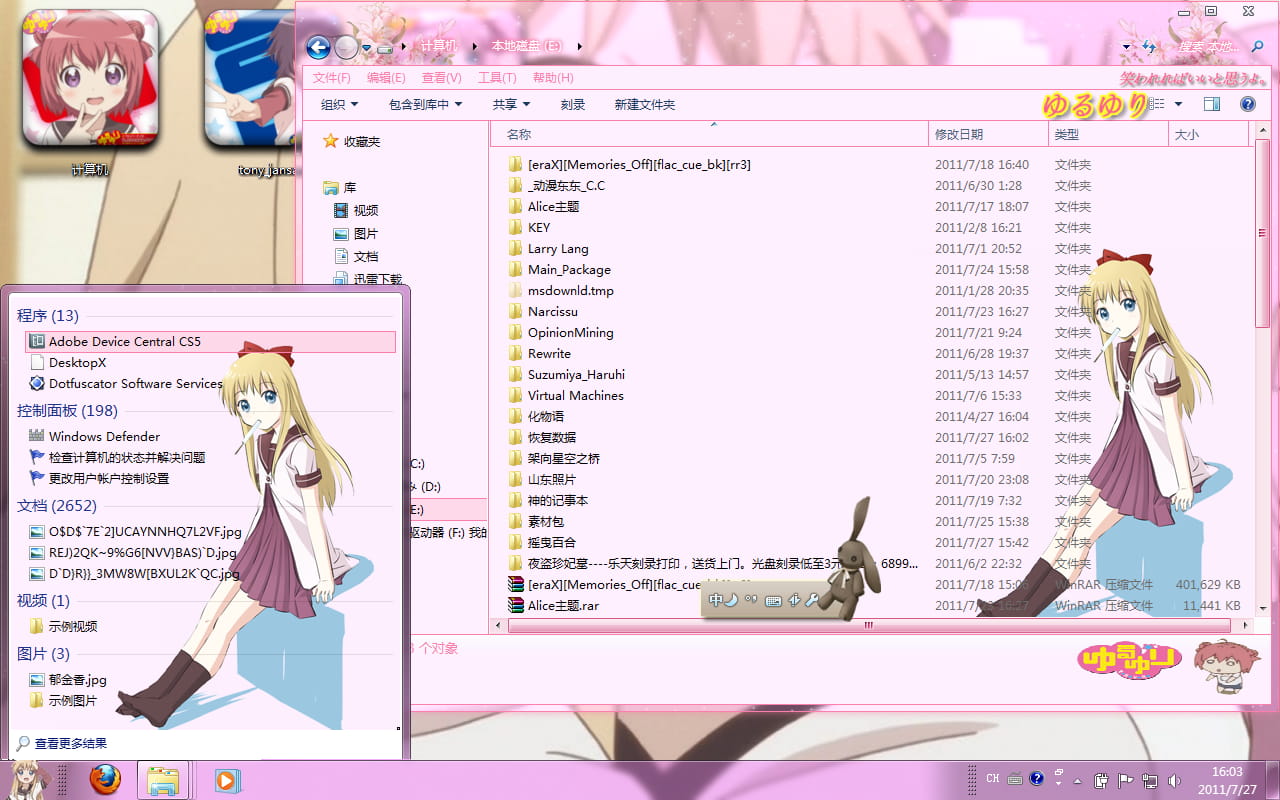Open the volume slider from the tray
Screen dimensions: 1280x800
point(1175,779)
